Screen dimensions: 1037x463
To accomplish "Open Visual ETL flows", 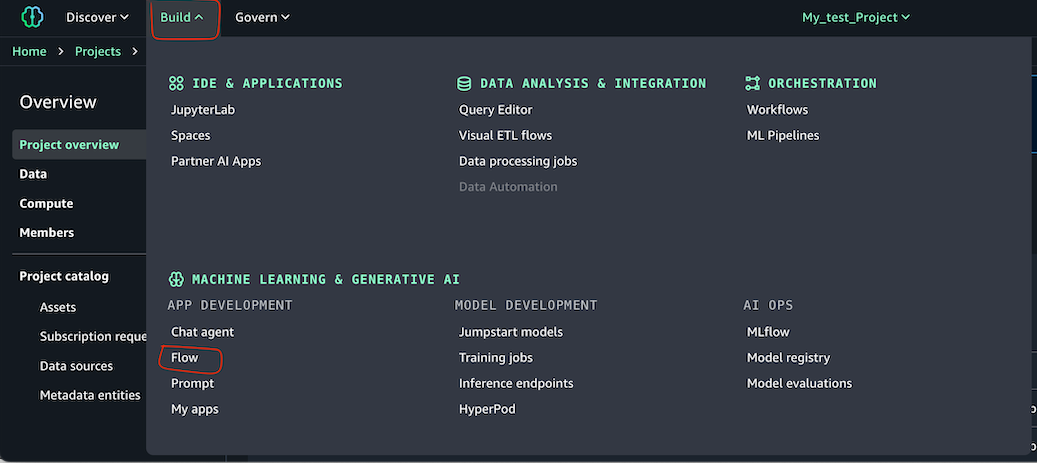I will (x=505, y=136).
